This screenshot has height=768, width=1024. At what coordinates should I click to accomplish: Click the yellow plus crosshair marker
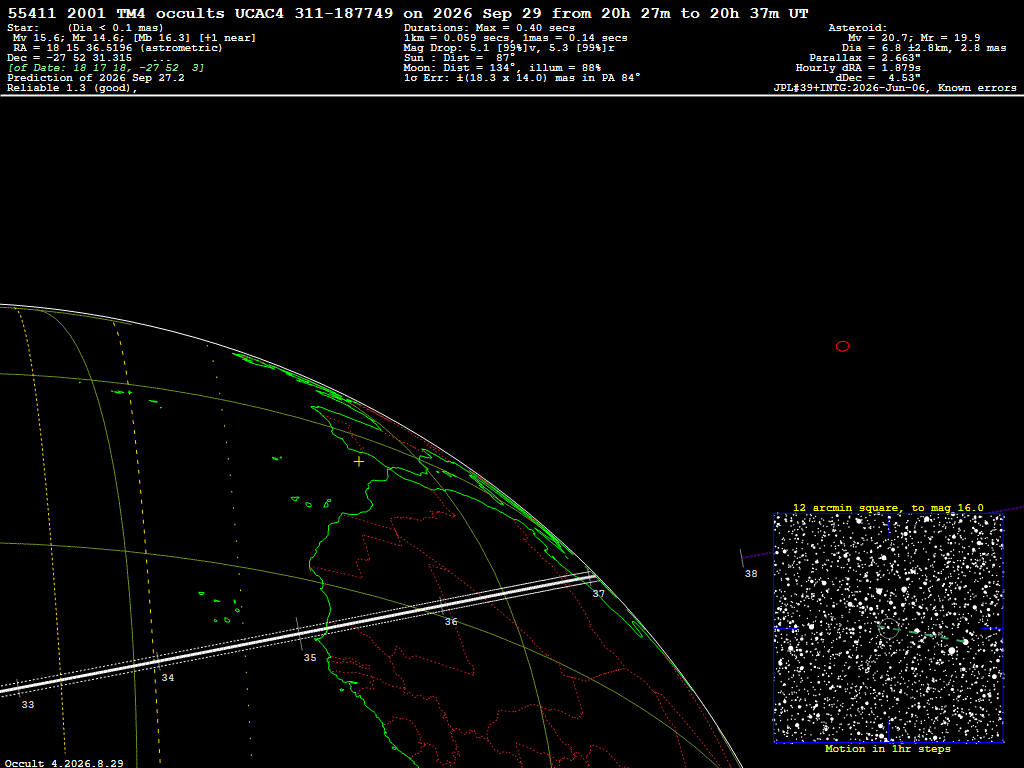[x=359, y=462]
